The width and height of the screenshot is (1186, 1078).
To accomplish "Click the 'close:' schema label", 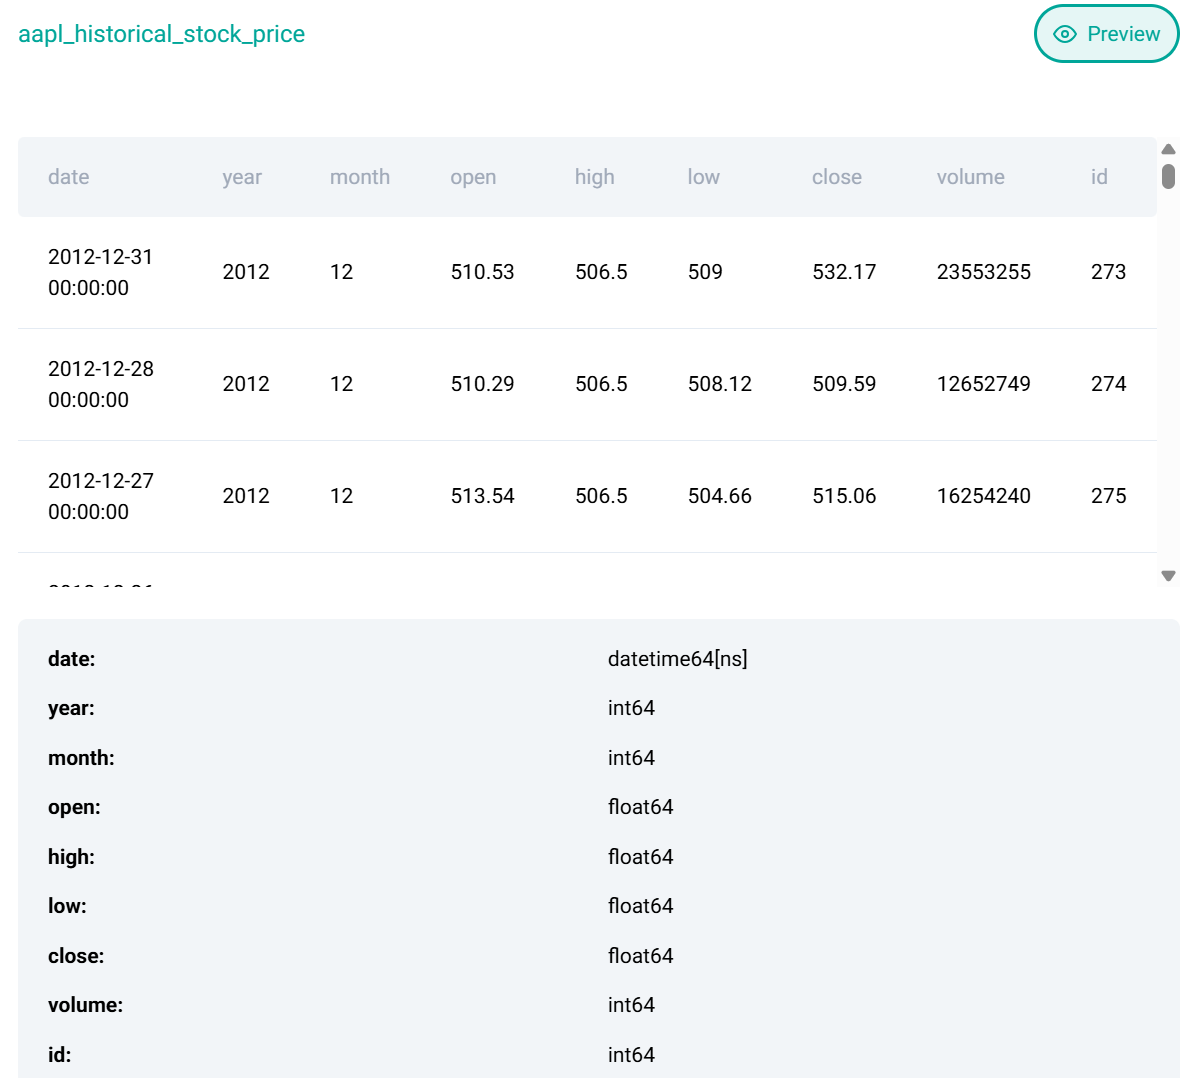I will pos(76,956).
